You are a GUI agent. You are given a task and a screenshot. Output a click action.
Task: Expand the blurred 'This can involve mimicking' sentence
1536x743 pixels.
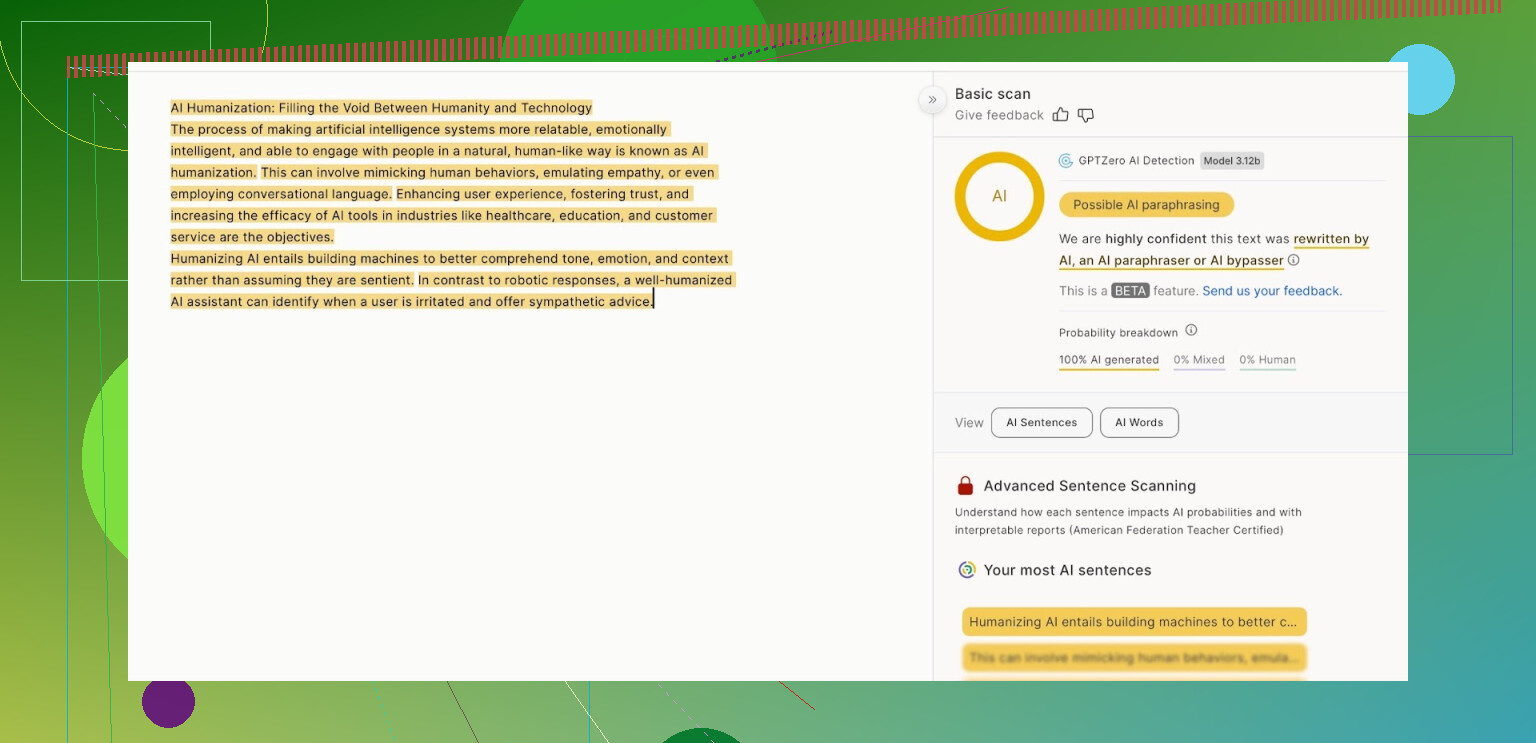point(1134,658)
